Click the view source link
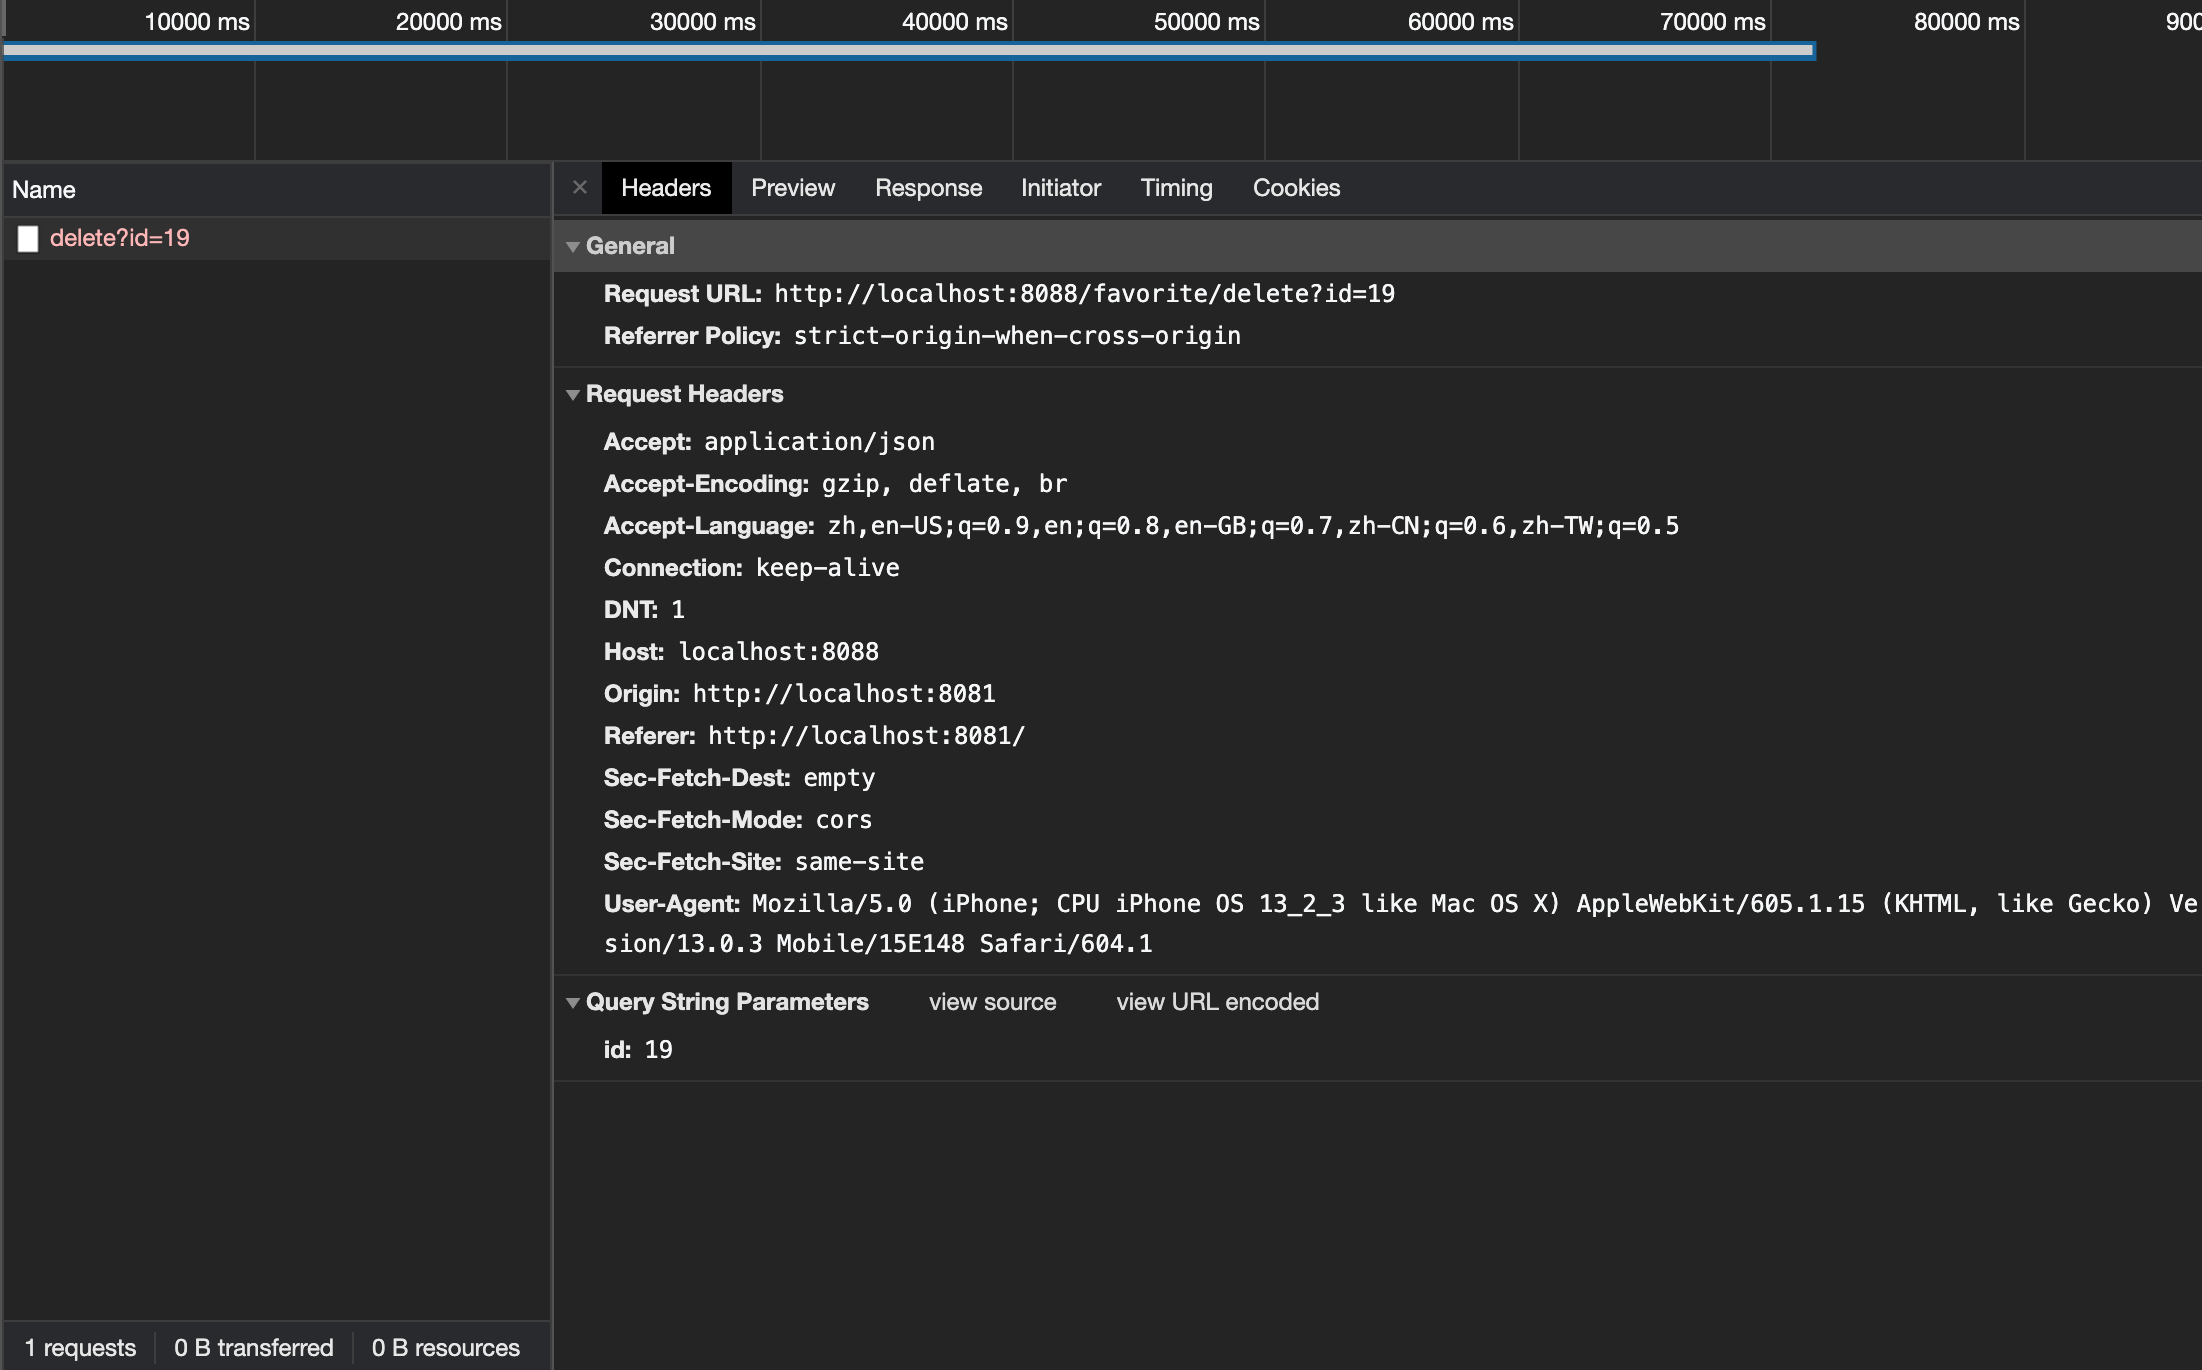2202x1370 pixels. pyautogui.click(x=992, y=1002)
